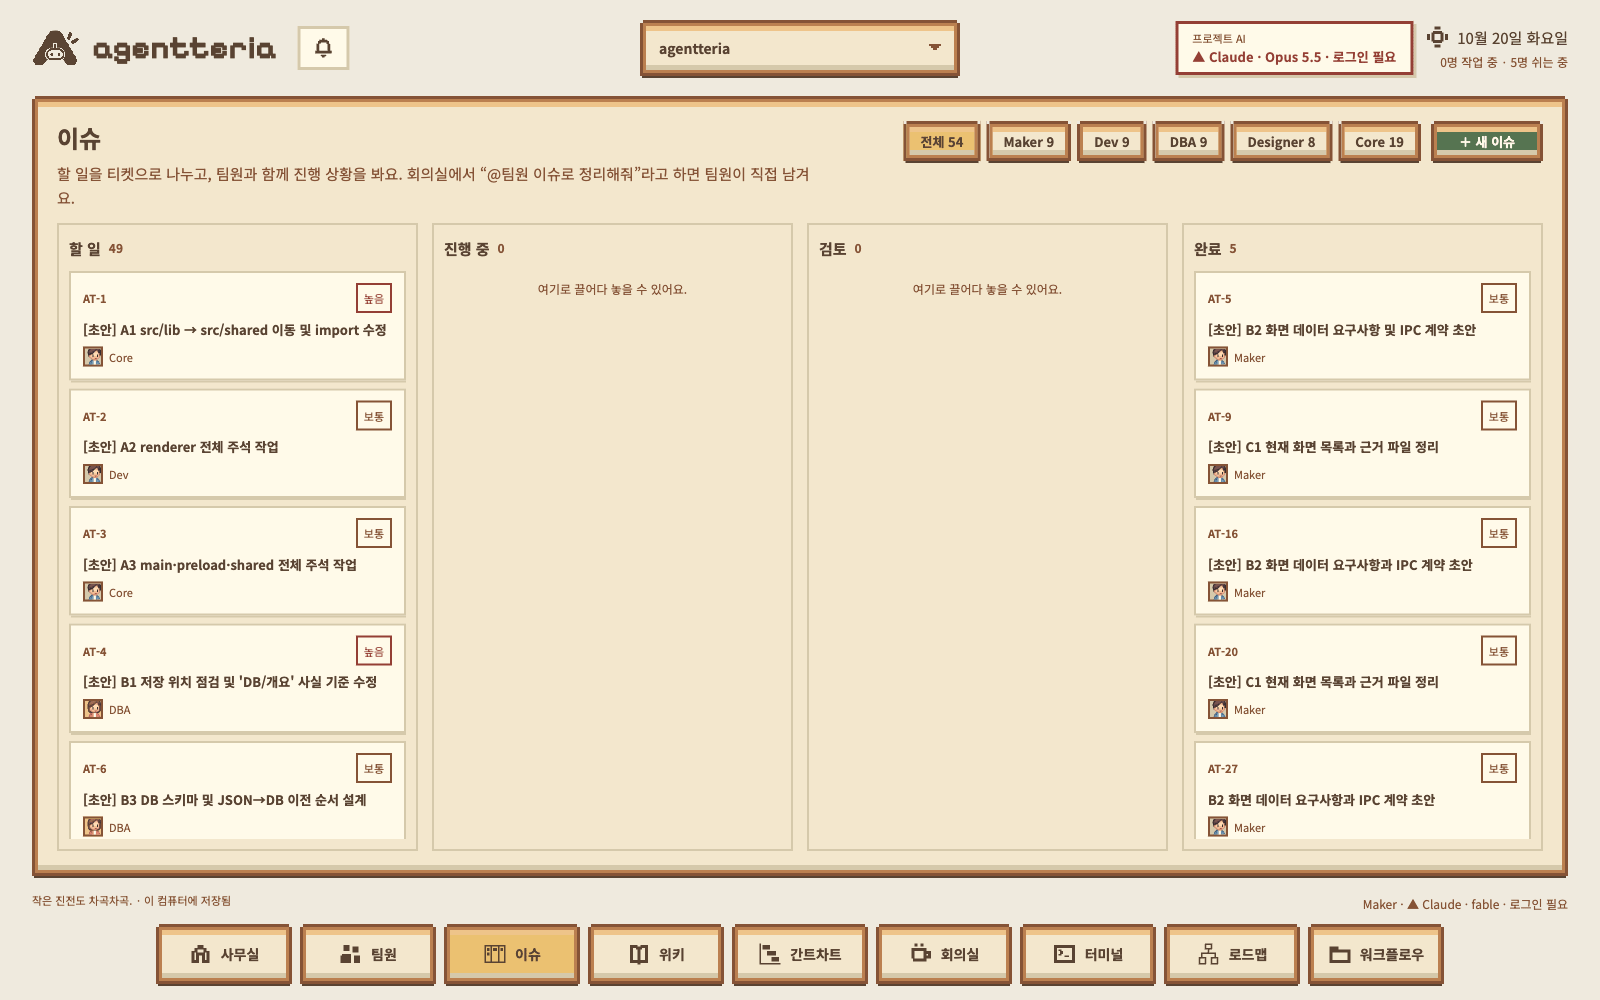
Task: Open the 팀원 team members view
Action: [368, 954]
